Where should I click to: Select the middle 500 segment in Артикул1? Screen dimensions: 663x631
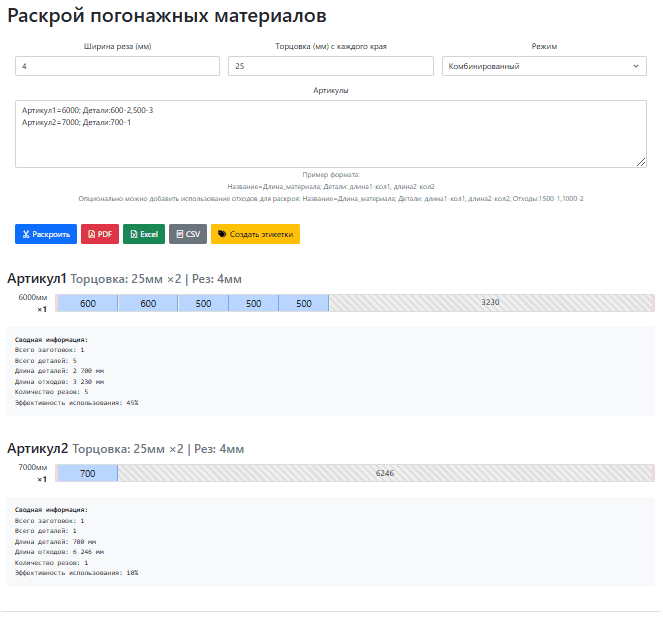coord(254,303)
